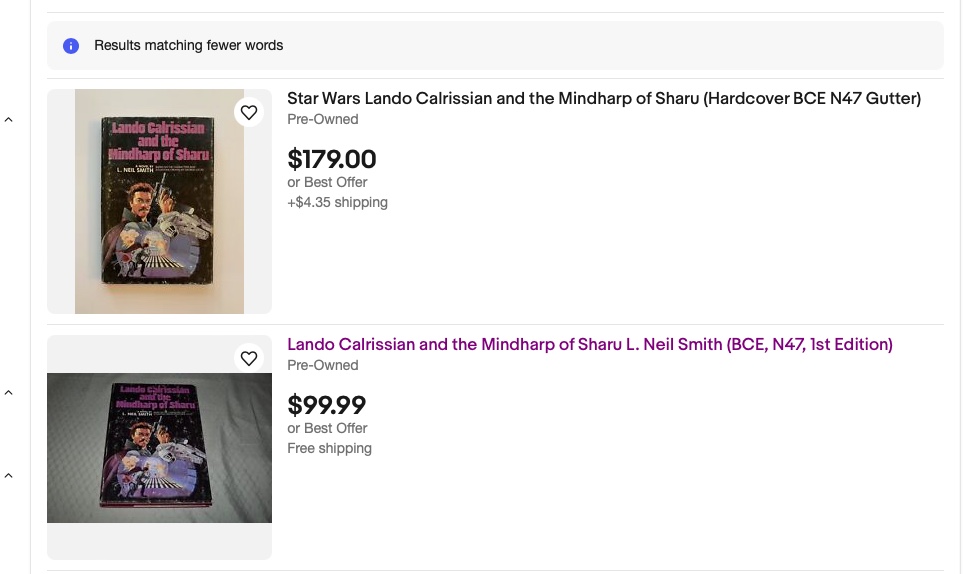Open the BCE, N47, 1st Edition listing title
The height and width of the screenshot is (574, 963).
[x=589, y=344]
